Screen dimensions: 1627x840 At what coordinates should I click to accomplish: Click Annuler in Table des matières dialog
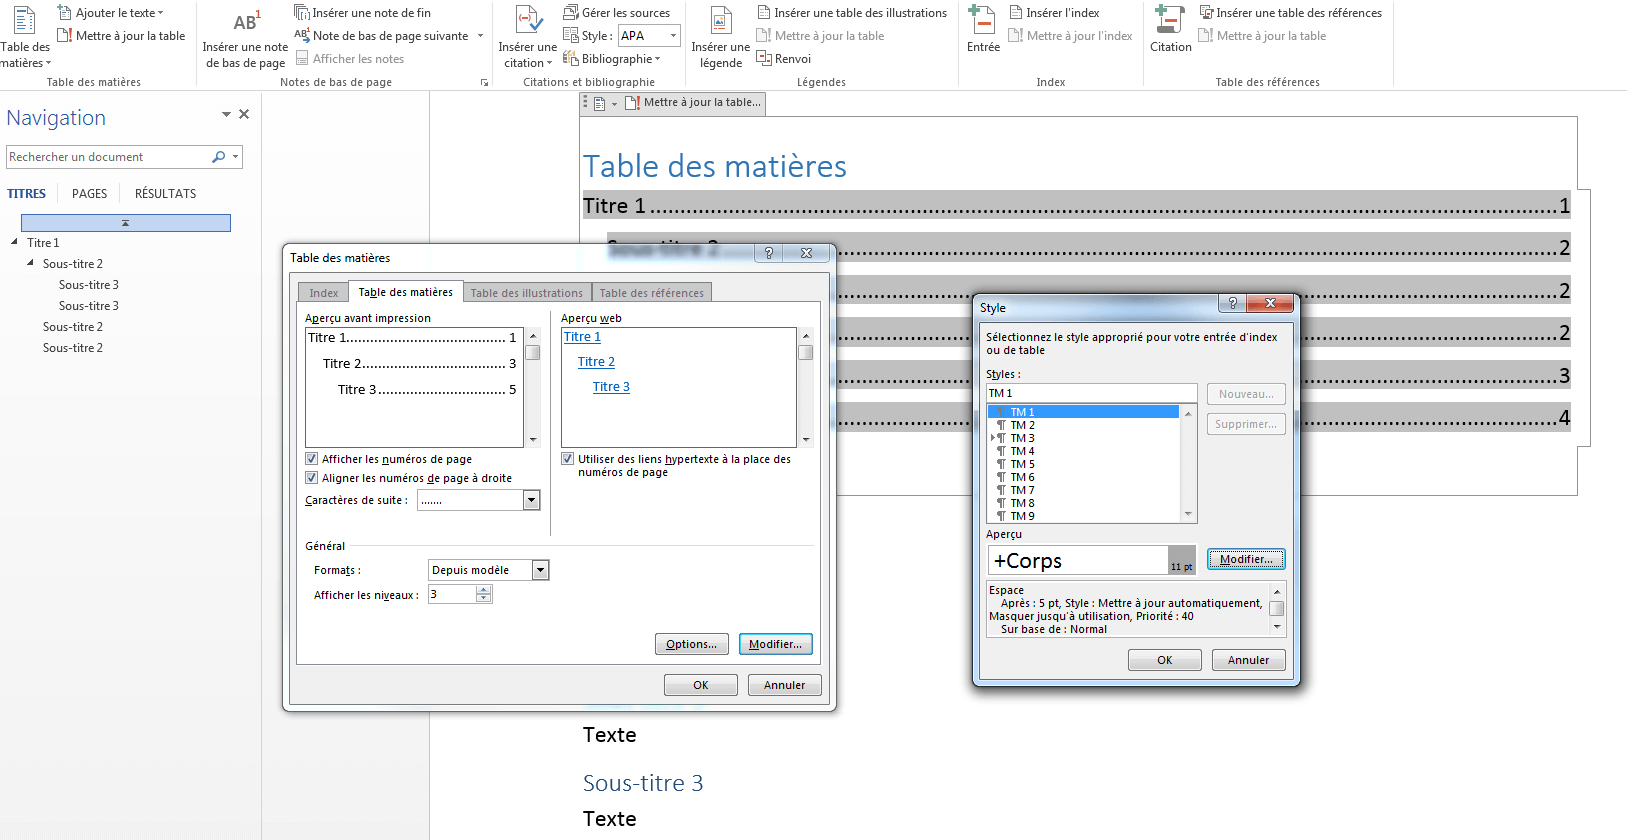coord(785,685)
